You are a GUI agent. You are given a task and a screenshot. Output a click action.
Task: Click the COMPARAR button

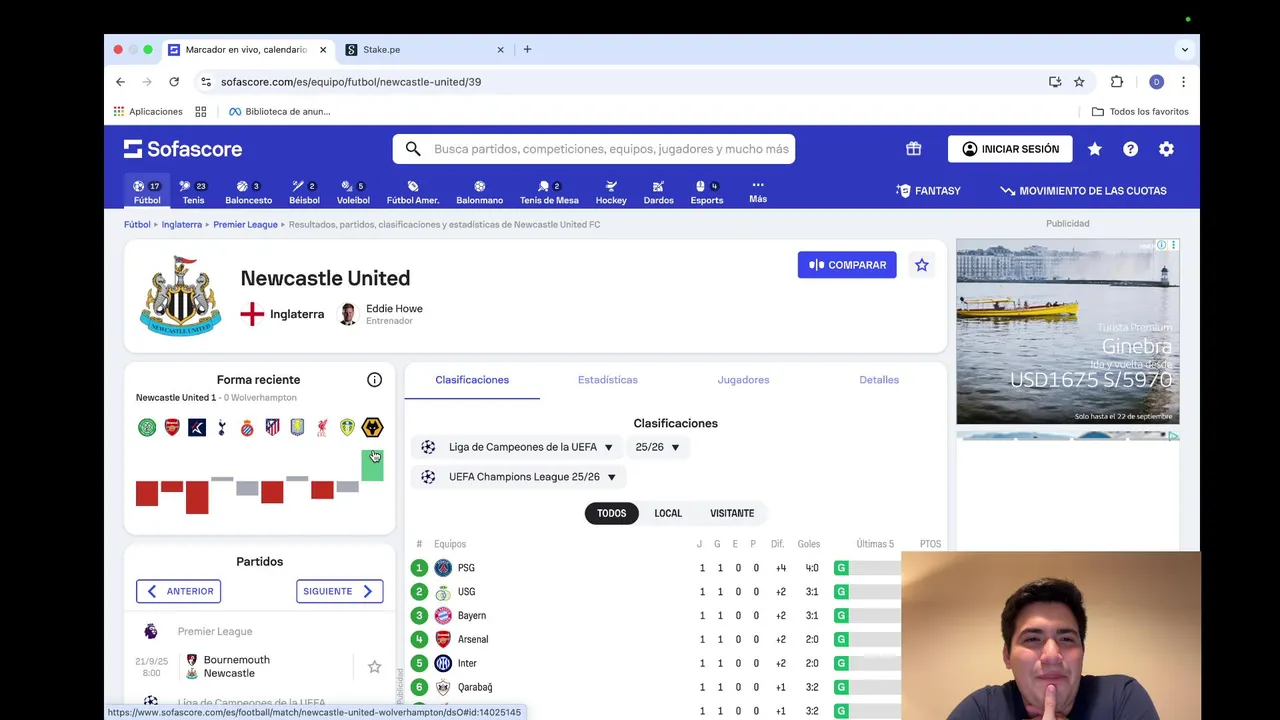point(847,265)
